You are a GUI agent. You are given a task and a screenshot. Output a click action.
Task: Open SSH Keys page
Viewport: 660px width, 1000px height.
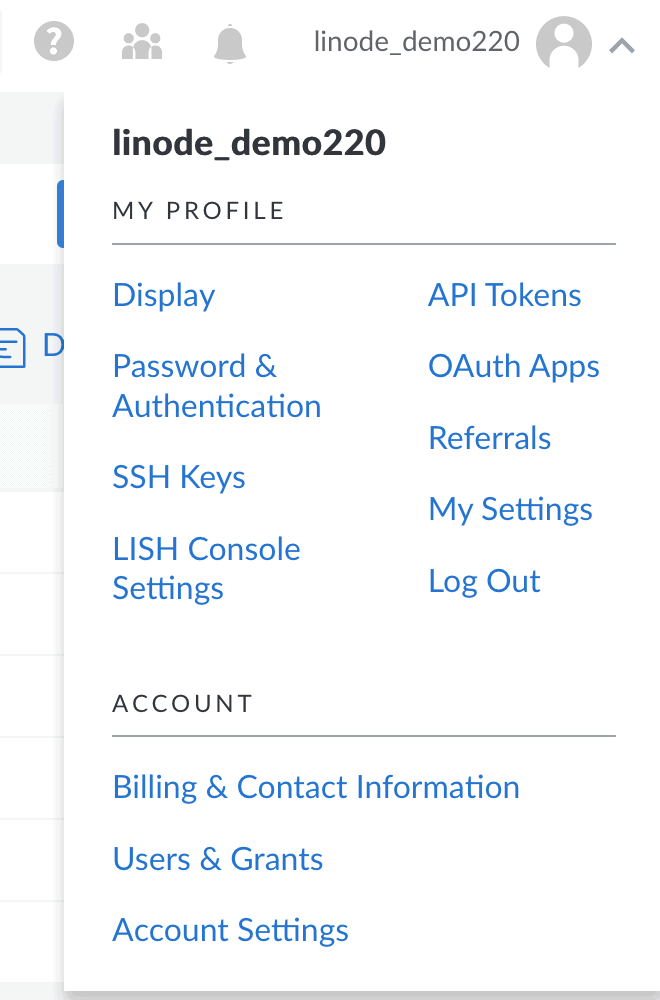click(x=179, y=477)
